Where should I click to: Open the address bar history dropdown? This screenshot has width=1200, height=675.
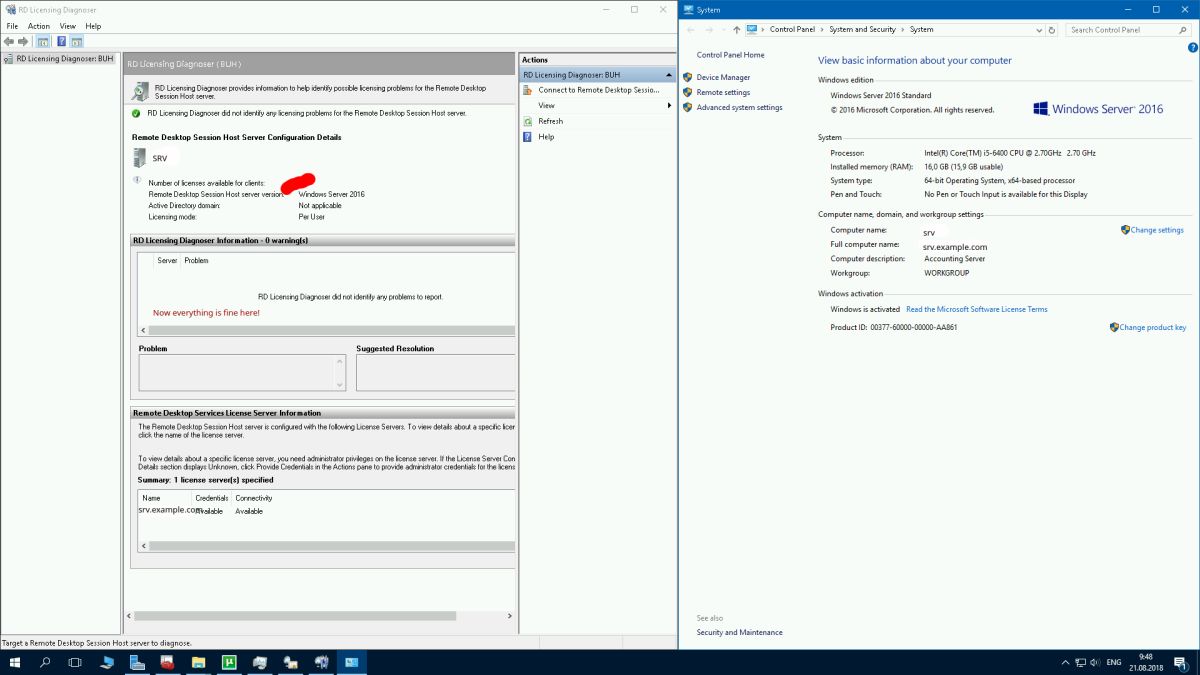coord(1039,30)
